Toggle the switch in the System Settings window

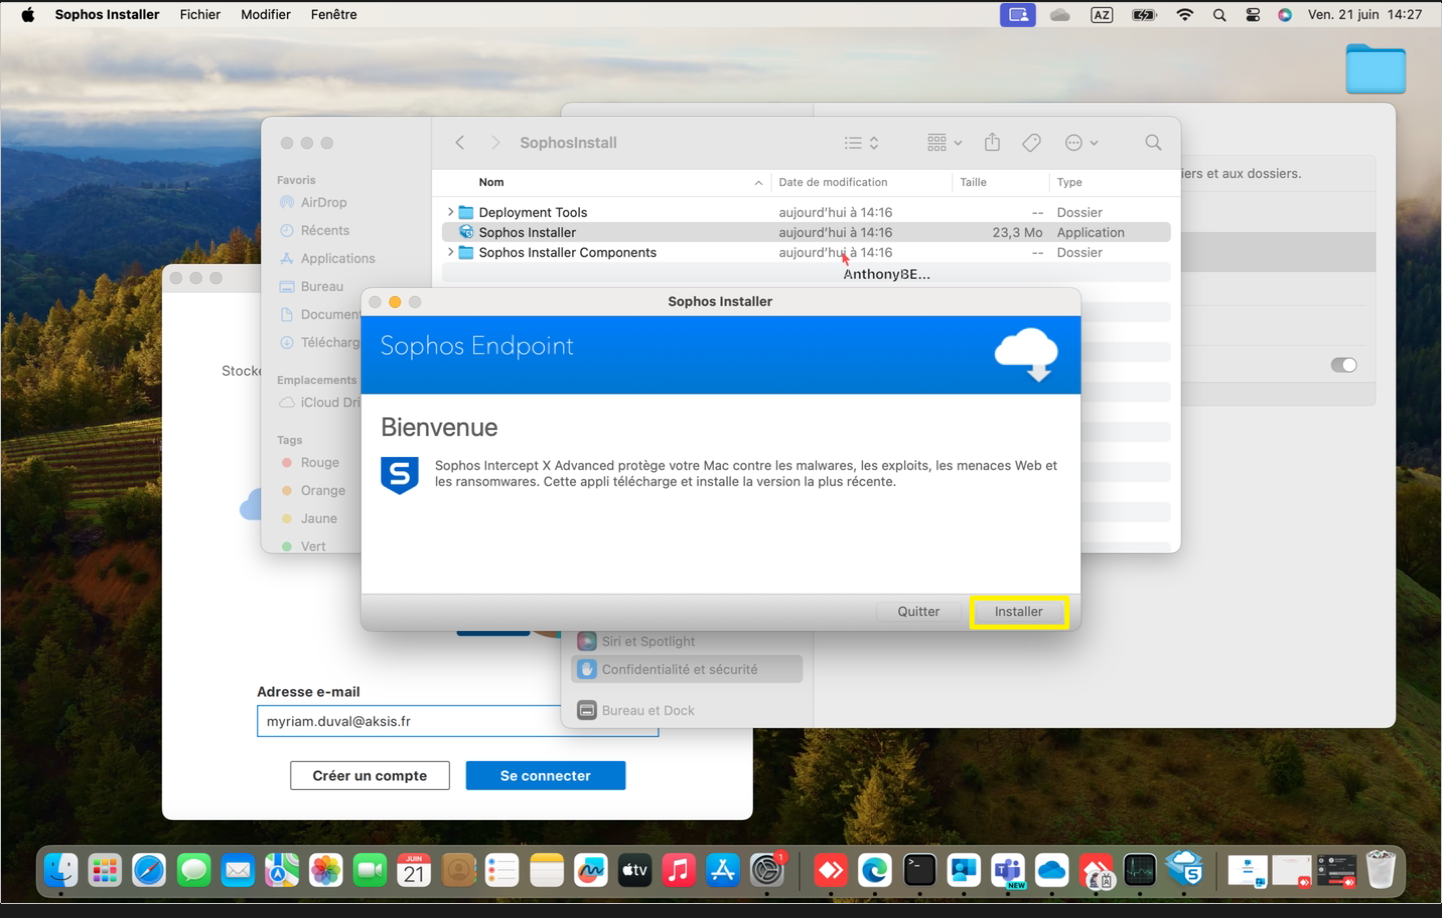(x=1344, y=365)
